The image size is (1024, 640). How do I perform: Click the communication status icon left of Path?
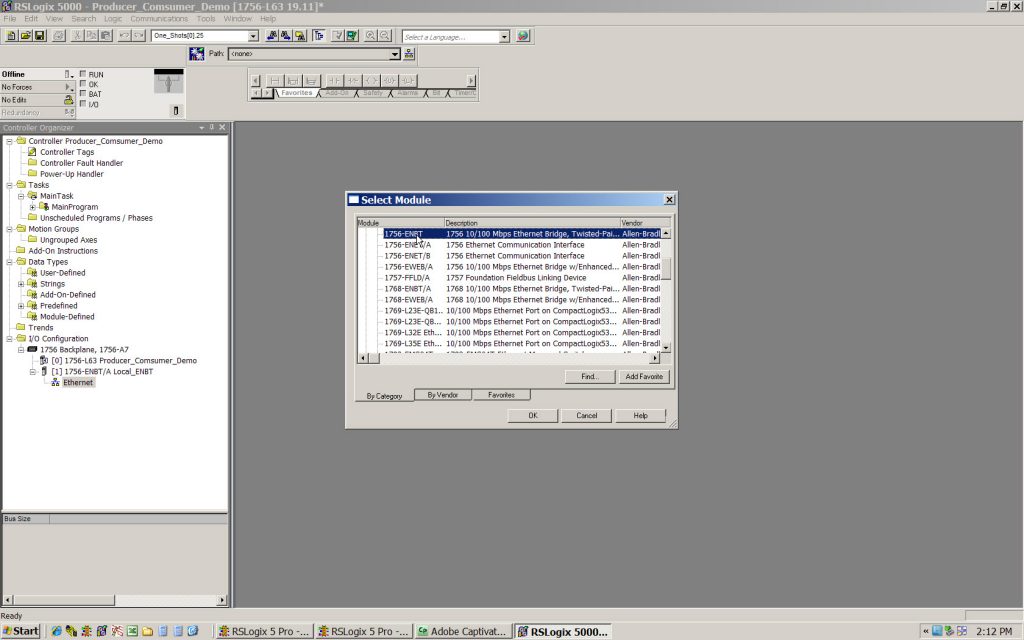click(x=197, y=54)
